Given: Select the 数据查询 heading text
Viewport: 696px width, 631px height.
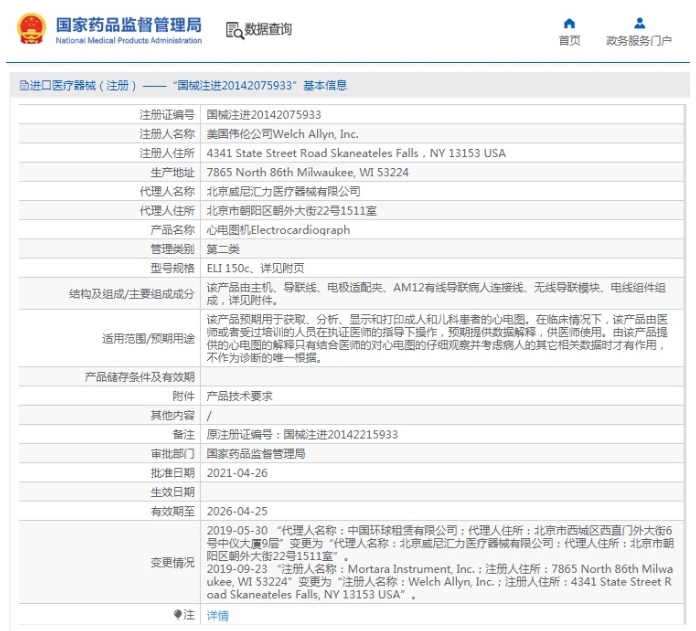Looking at the screenshot, I should tap(269, 30).
